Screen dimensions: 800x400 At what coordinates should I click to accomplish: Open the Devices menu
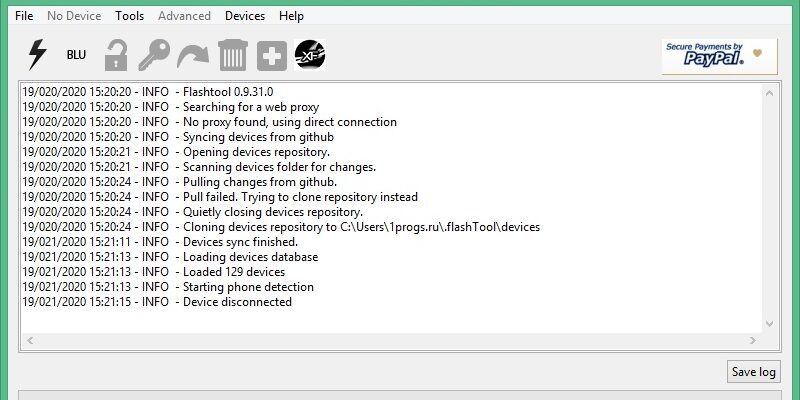[x=245, y=16]
